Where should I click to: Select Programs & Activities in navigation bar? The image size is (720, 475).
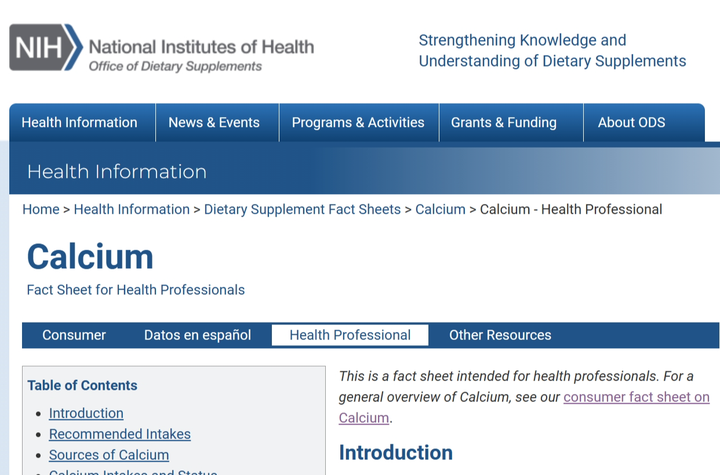point(358,123)
